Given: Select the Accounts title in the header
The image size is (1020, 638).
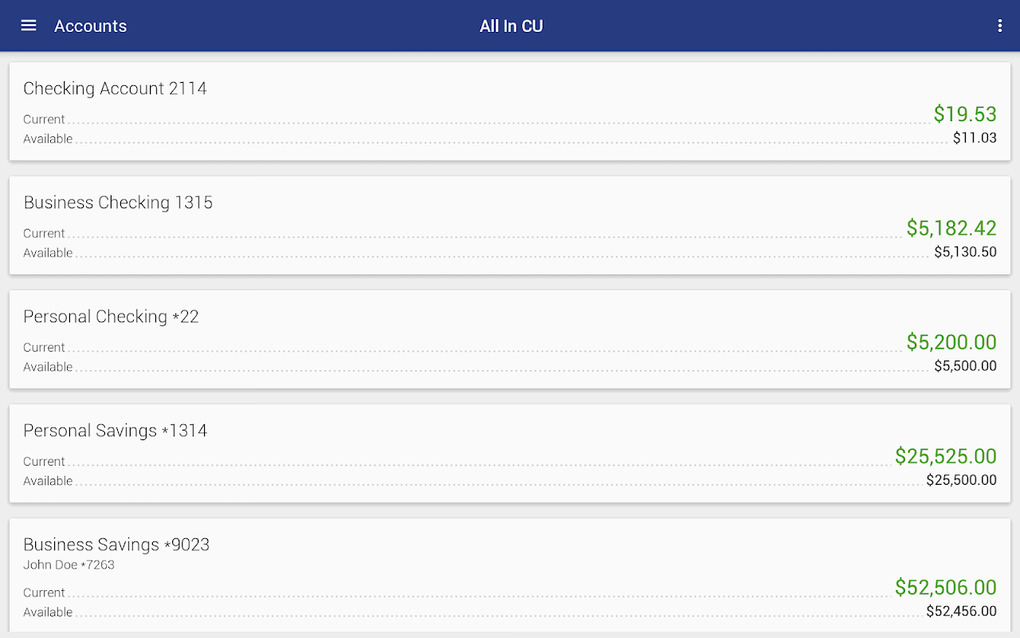Looking at the screenshot, I should point(90,26).
